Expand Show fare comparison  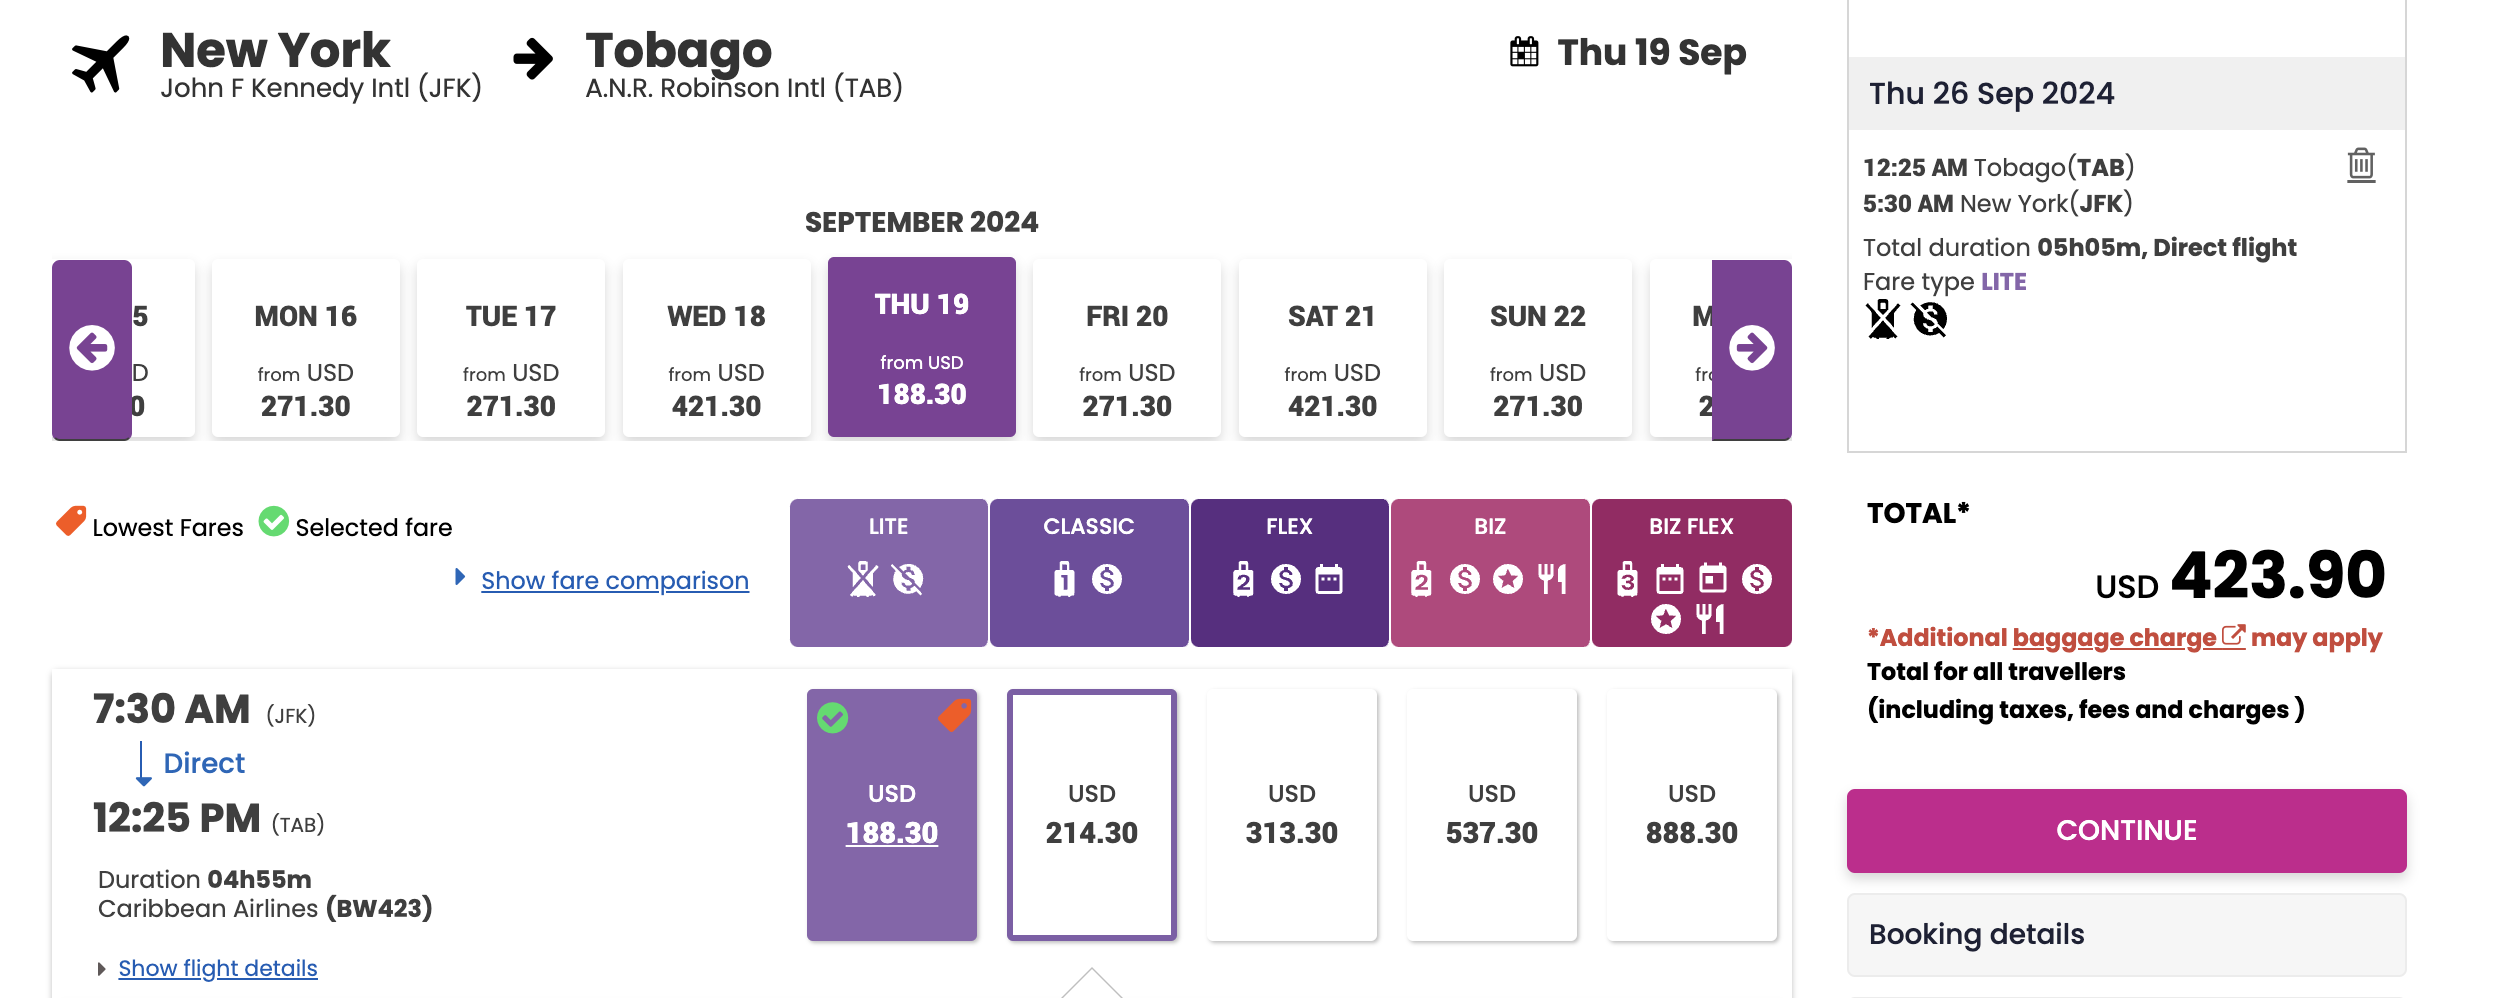tap(614, 581)
